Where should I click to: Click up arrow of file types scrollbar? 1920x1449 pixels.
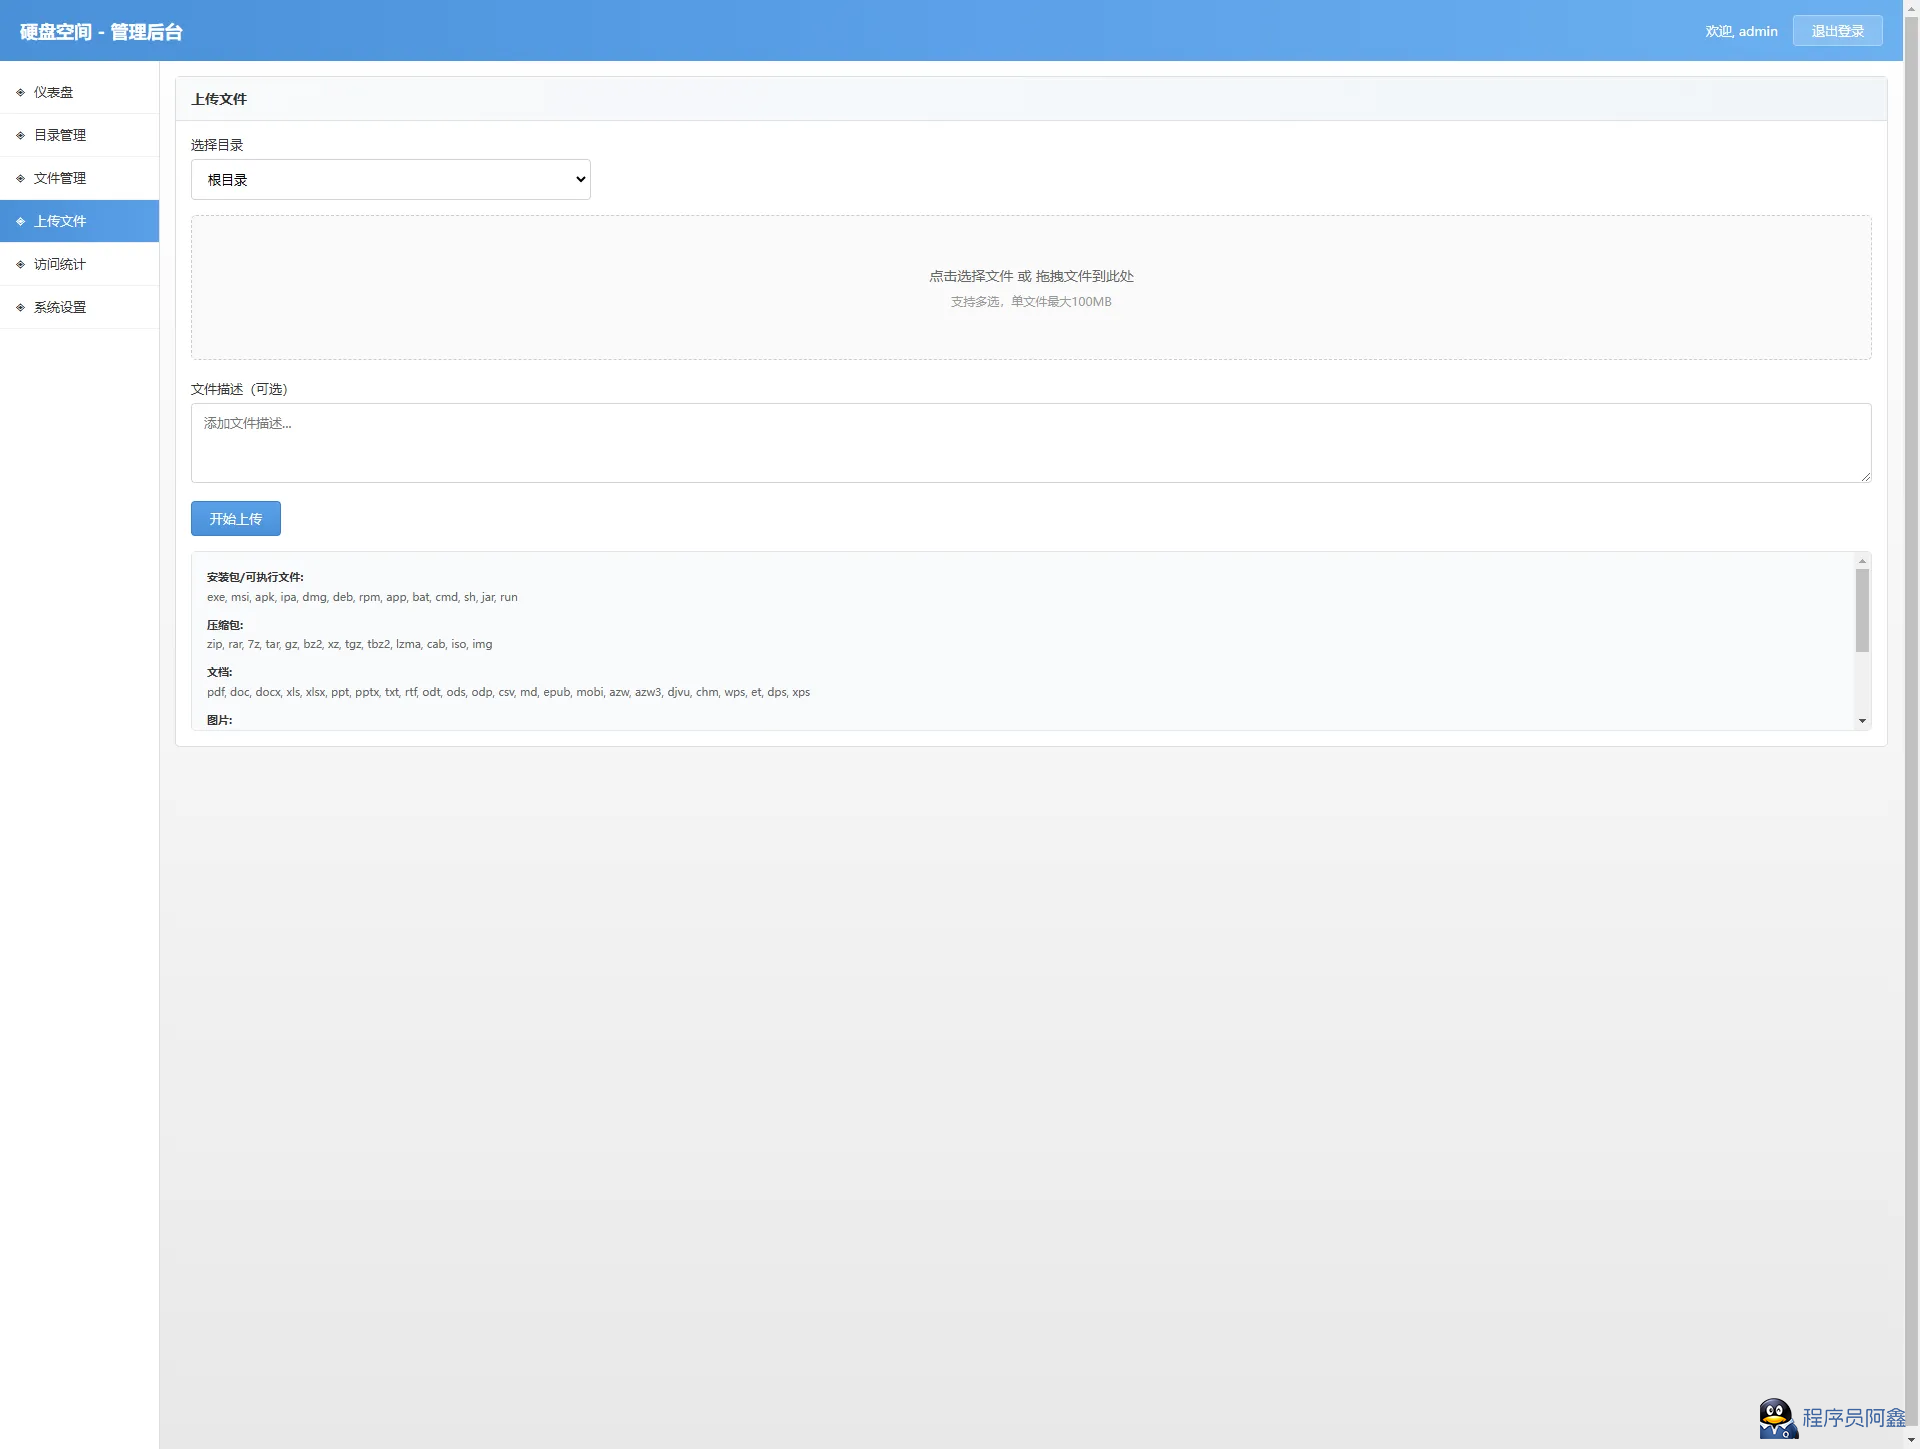pyautogui.click(x=1862, y=561)
